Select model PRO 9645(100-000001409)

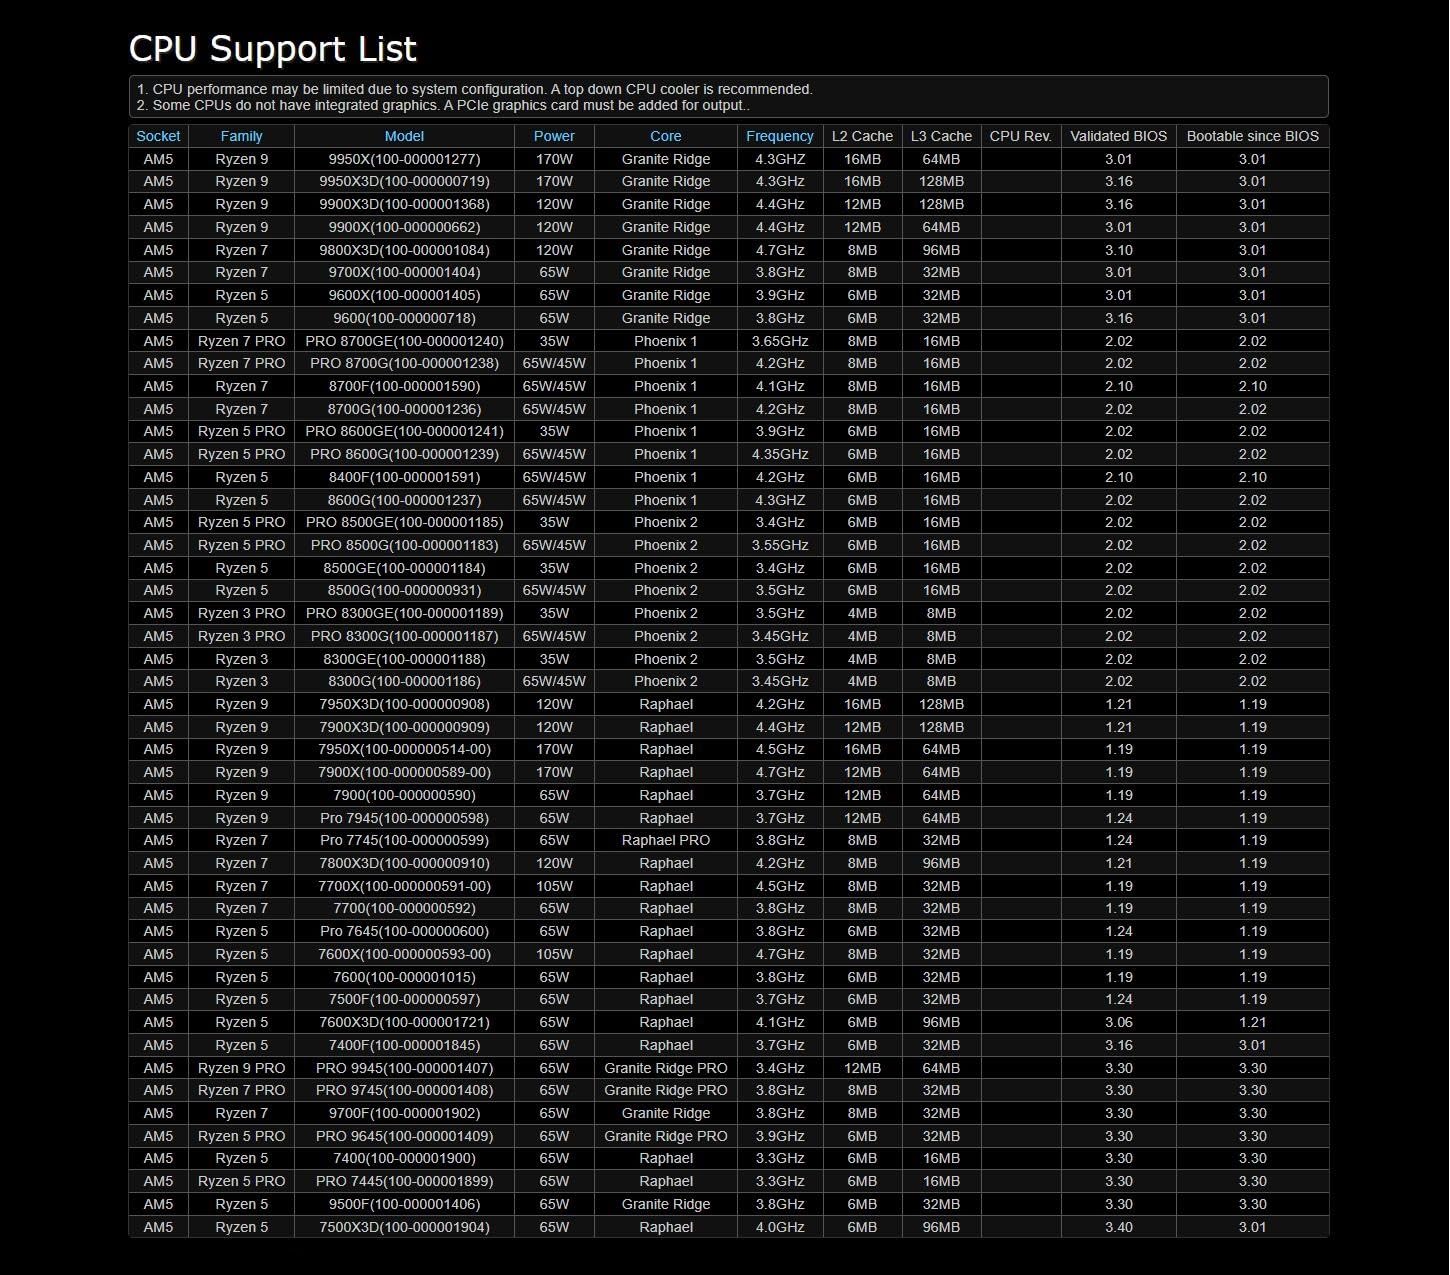[404, 1136]
